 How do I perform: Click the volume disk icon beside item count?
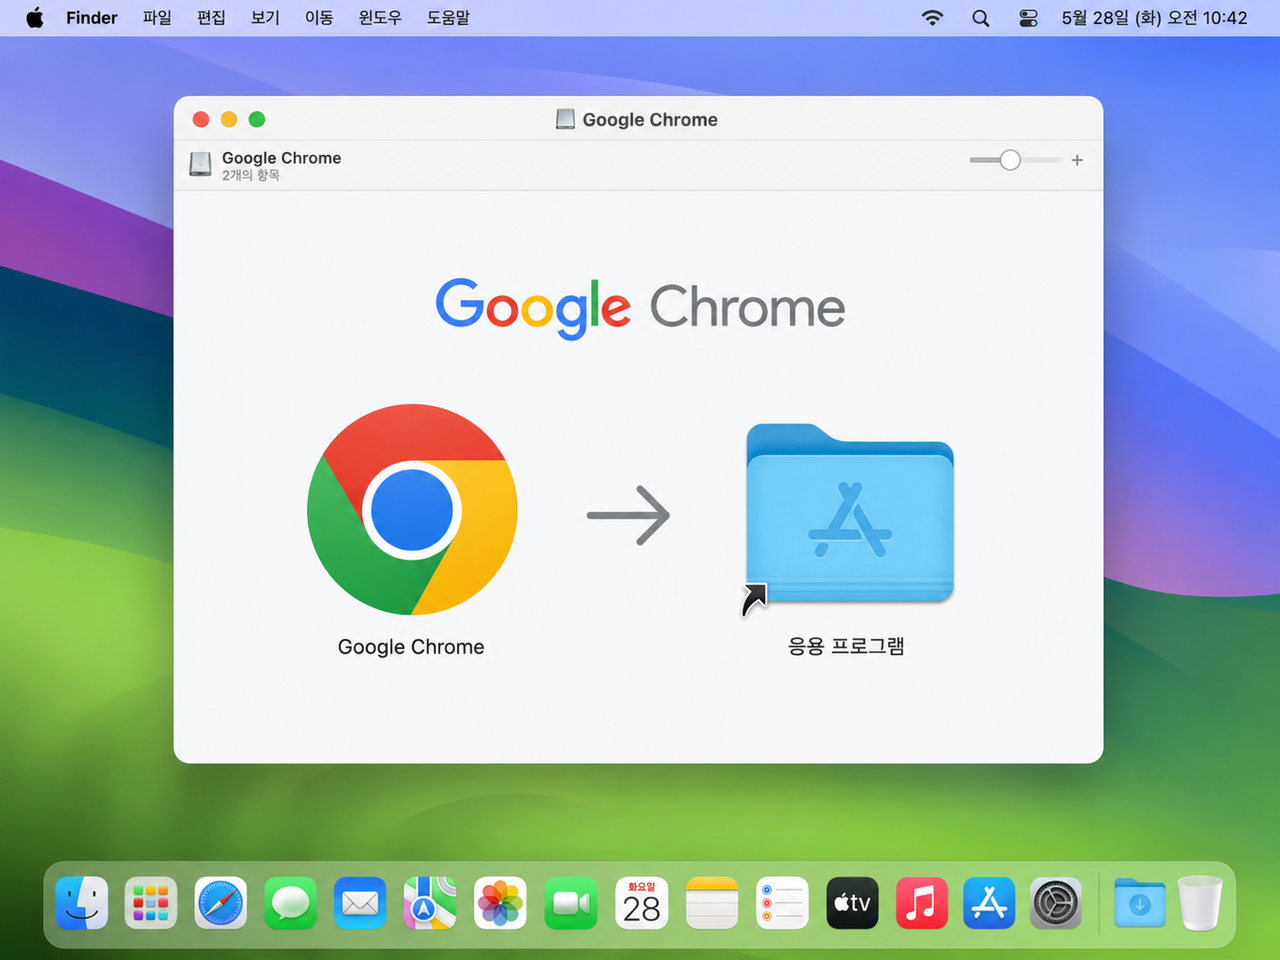(x=201, y=164)
